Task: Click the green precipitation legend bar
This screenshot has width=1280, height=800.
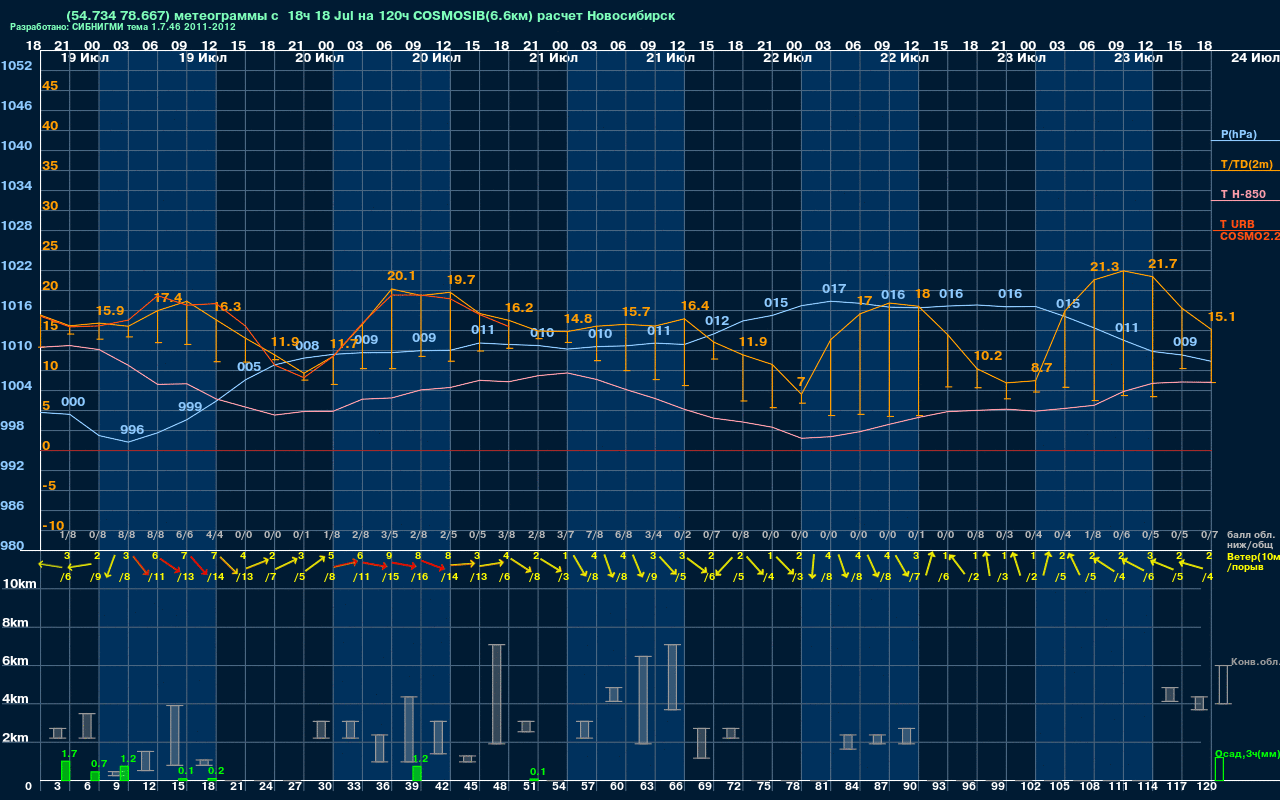Action: [x=1218, y=770]
